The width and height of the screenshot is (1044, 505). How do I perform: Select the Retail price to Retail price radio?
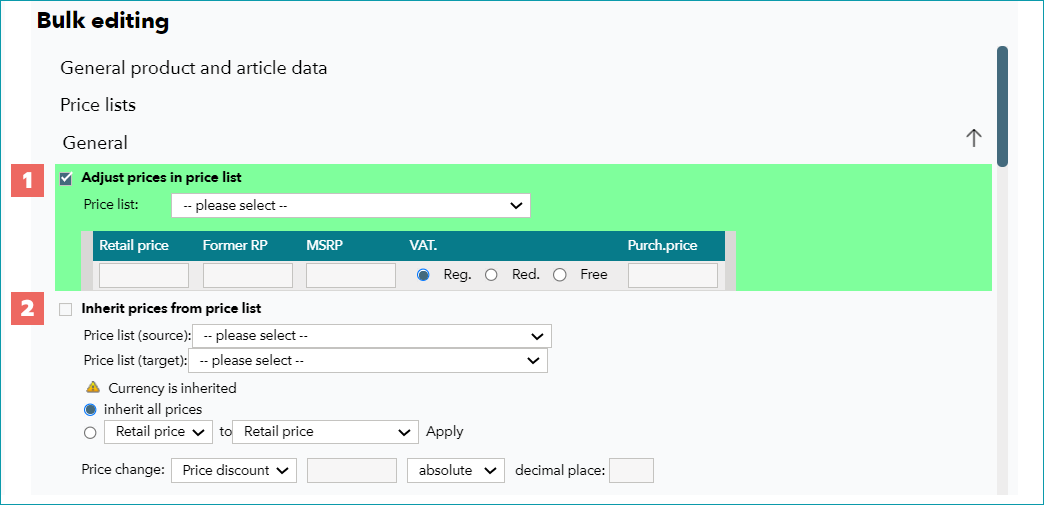click(x=91, y=432)
